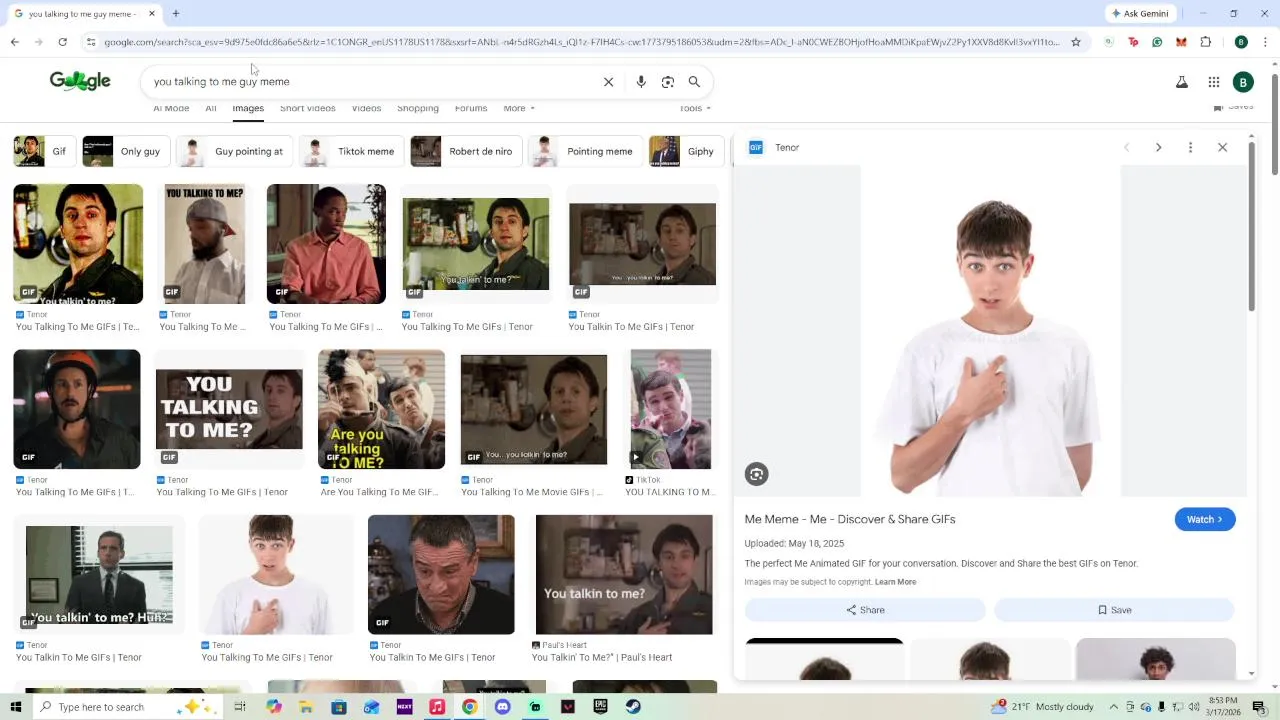Switch to the Forums tab

[x=471, y=108]
